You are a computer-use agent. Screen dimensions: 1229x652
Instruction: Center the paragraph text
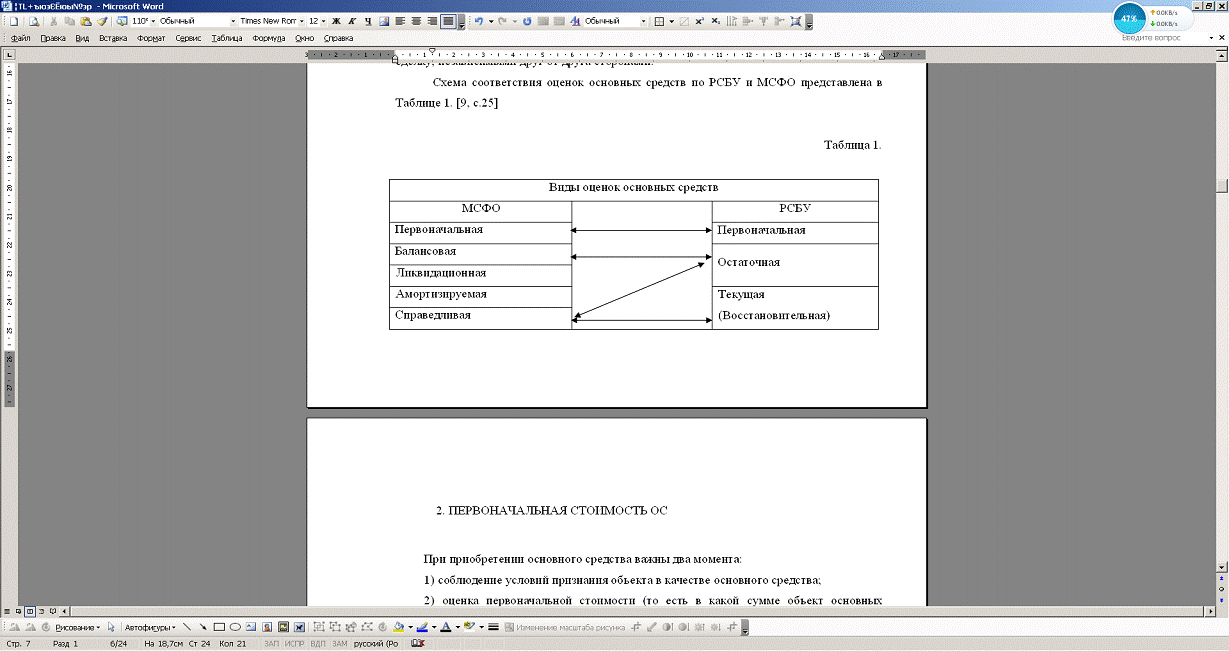point(416,20)
